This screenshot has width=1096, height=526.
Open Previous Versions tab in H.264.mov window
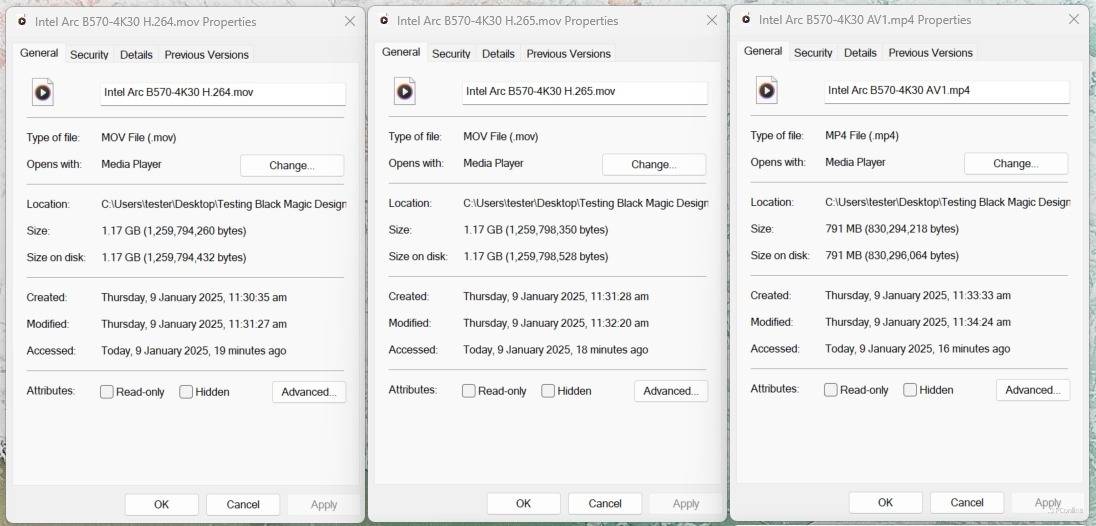207,54
